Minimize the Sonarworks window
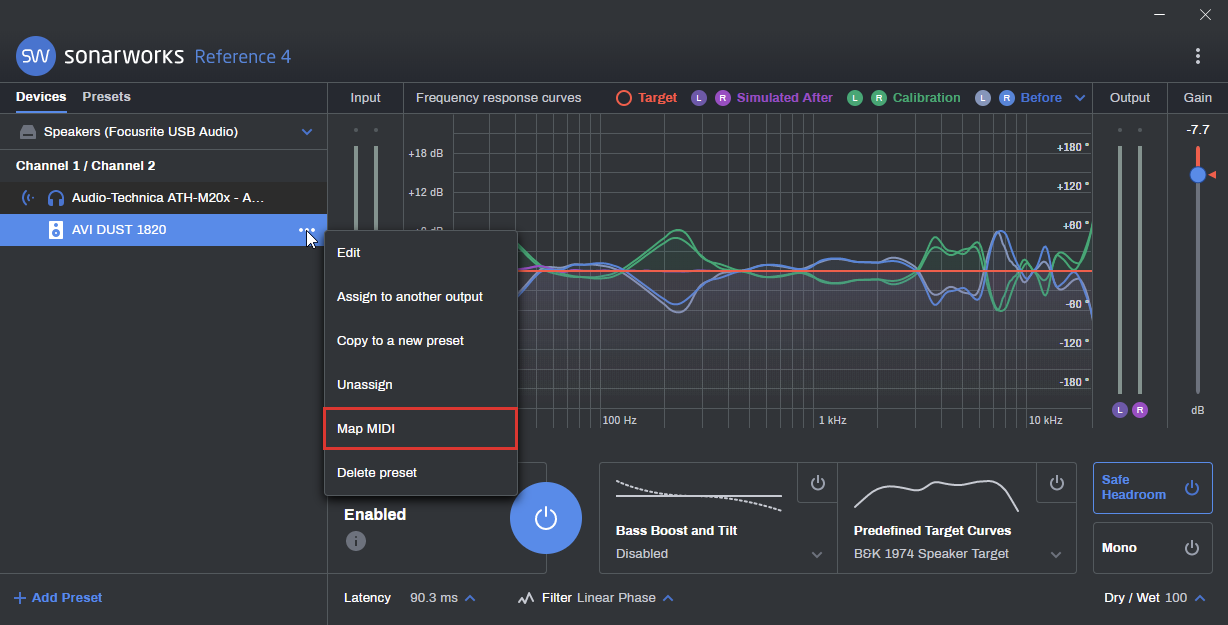 pos(1161,14)
